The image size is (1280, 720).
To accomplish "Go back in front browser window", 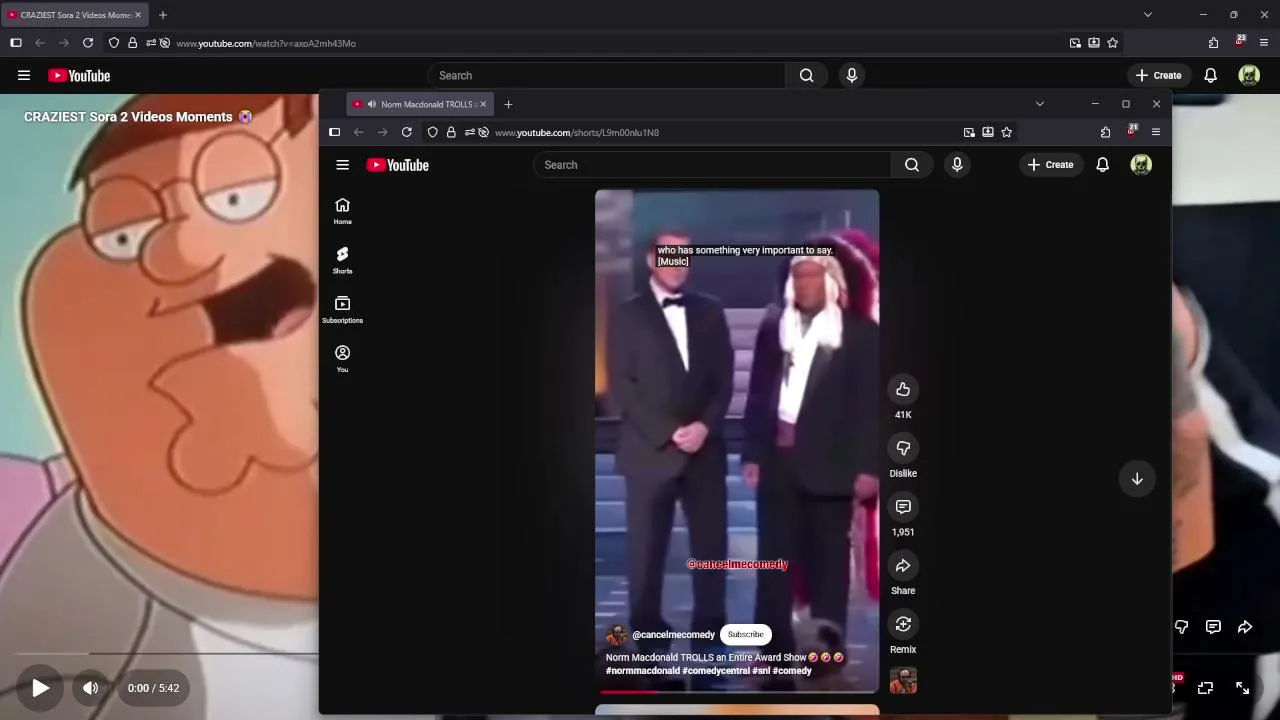I will coord(358,132).
